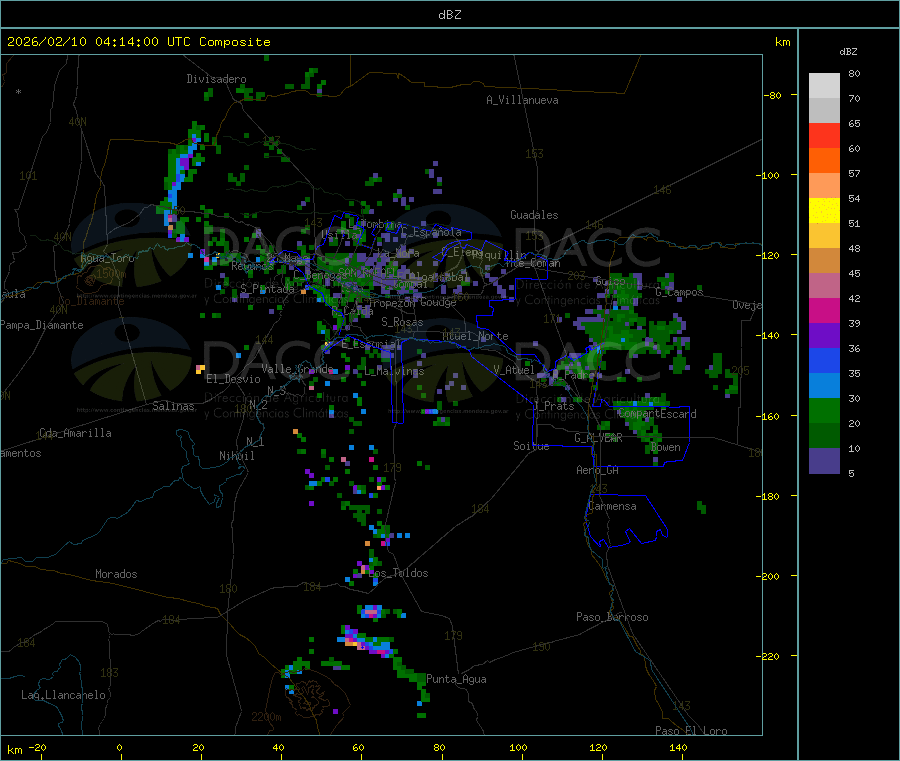900x761 pixels.
Task: Click the -120 y-axis tick label
Action: [767, 255]
